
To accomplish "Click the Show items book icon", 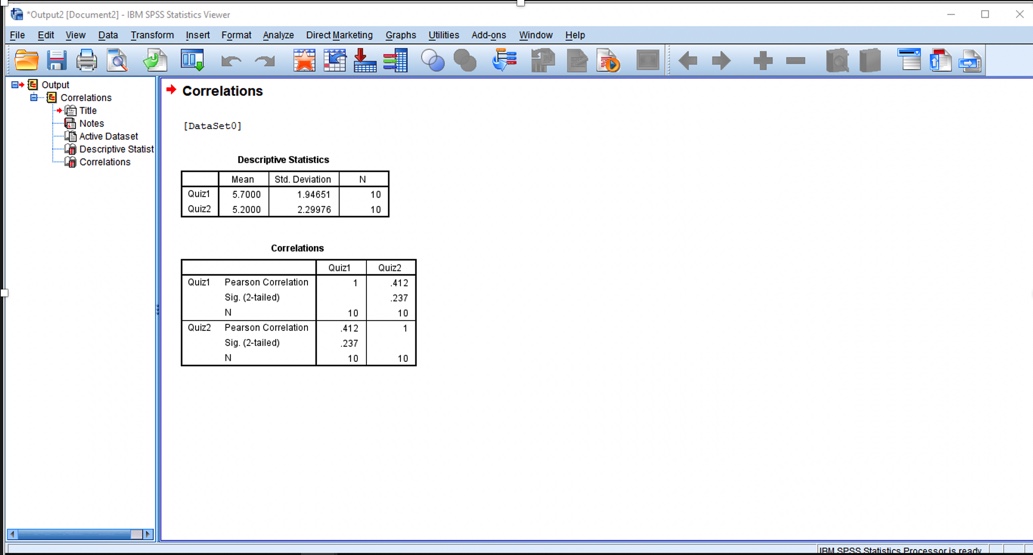I will (837, 61).
